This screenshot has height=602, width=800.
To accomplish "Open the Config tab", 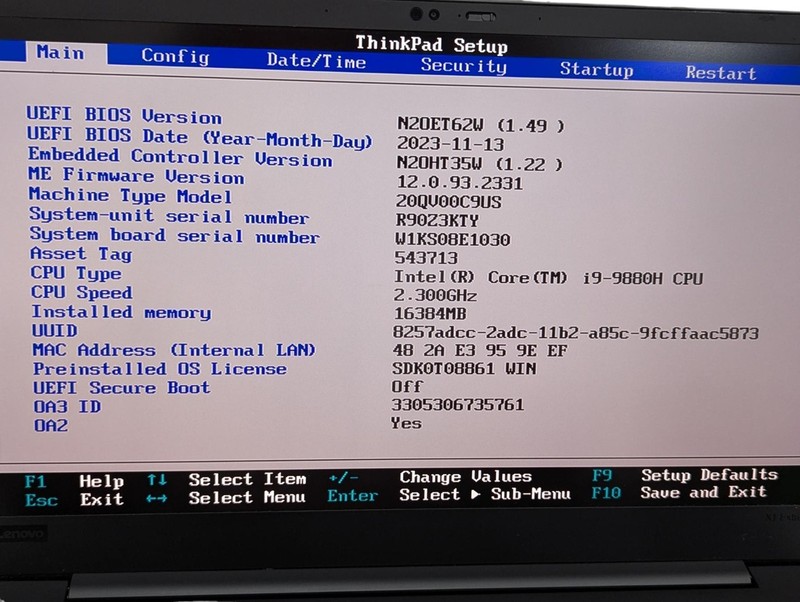I will point(175,56).
